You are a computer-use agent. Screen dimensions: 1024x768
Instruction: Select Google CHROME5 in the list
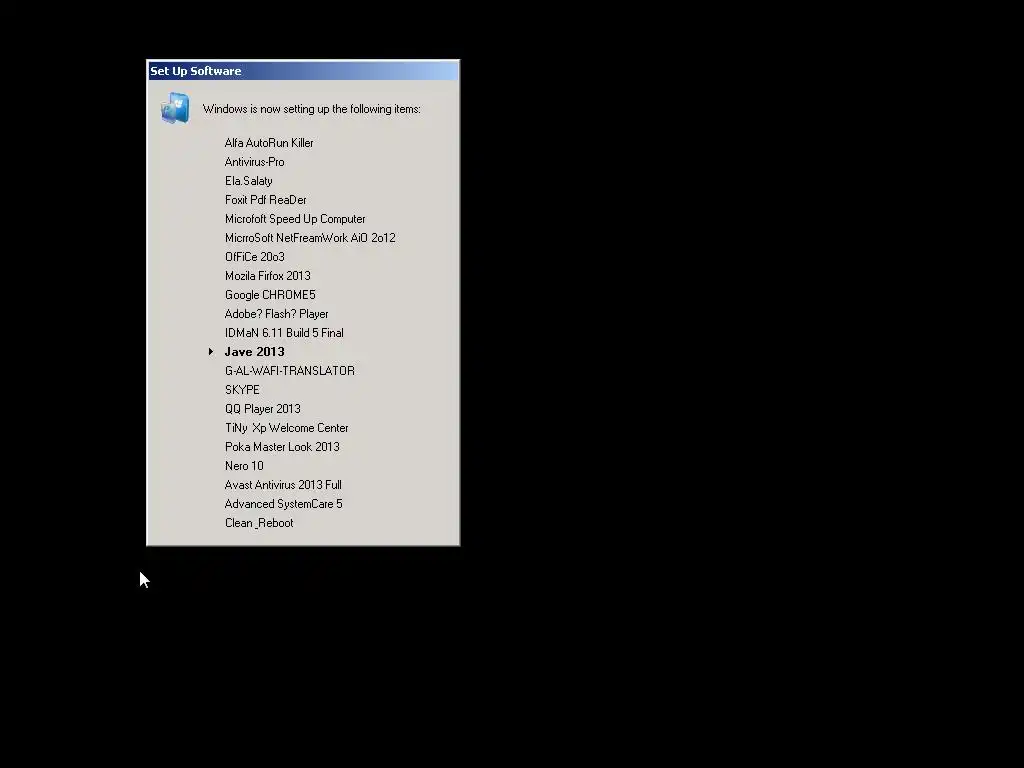(270, 295)
